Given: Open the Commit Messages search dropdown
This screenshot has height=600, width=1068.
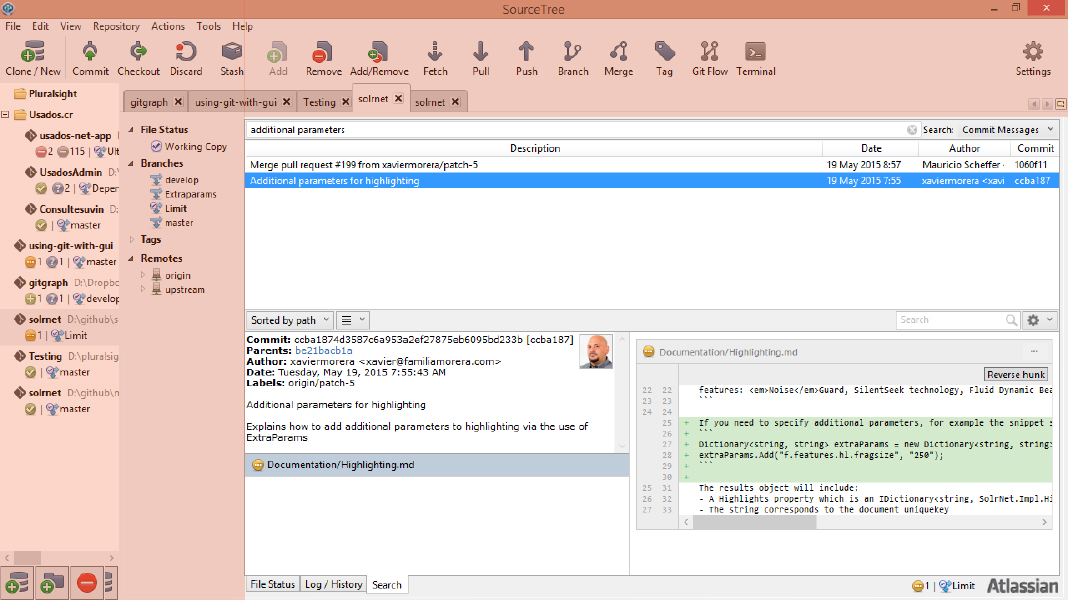Looking at the screenshot, I should coord(1007,130).
